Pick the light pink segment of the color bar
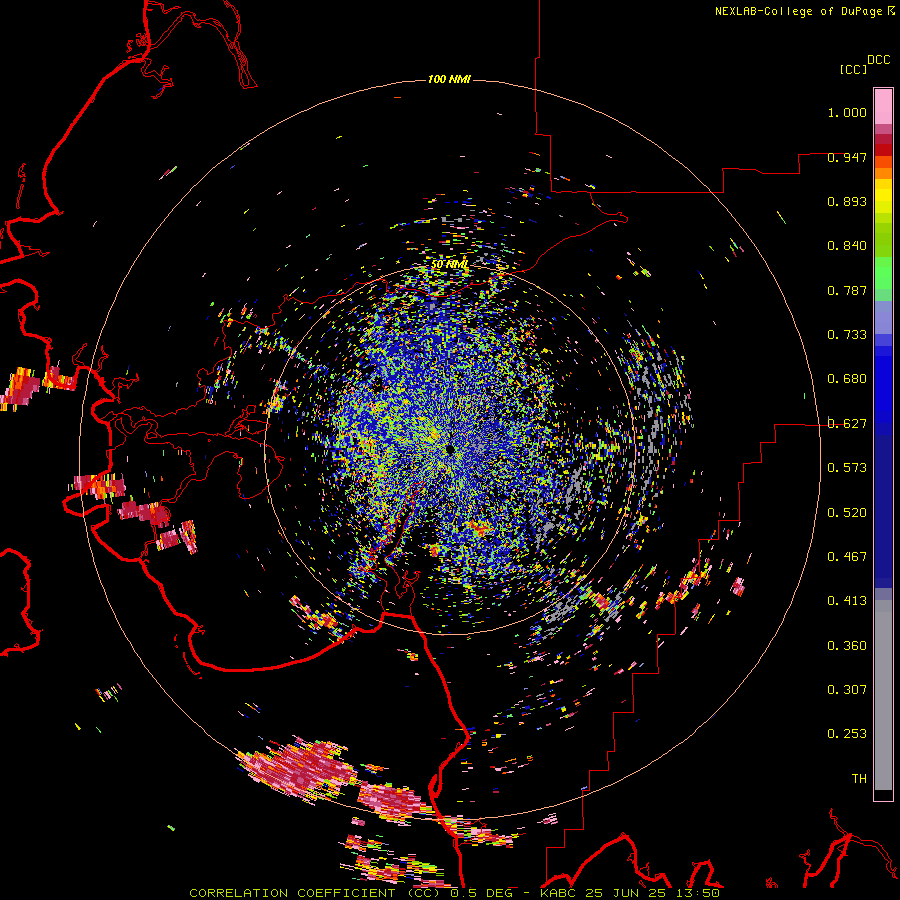This screenshot has height=900, width=900. coord(883,106)
